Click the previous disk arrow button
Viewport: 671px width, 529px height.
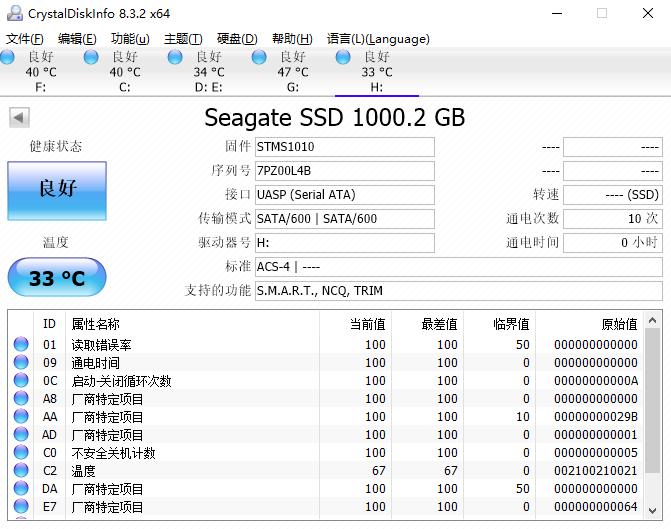click(19, 117)
